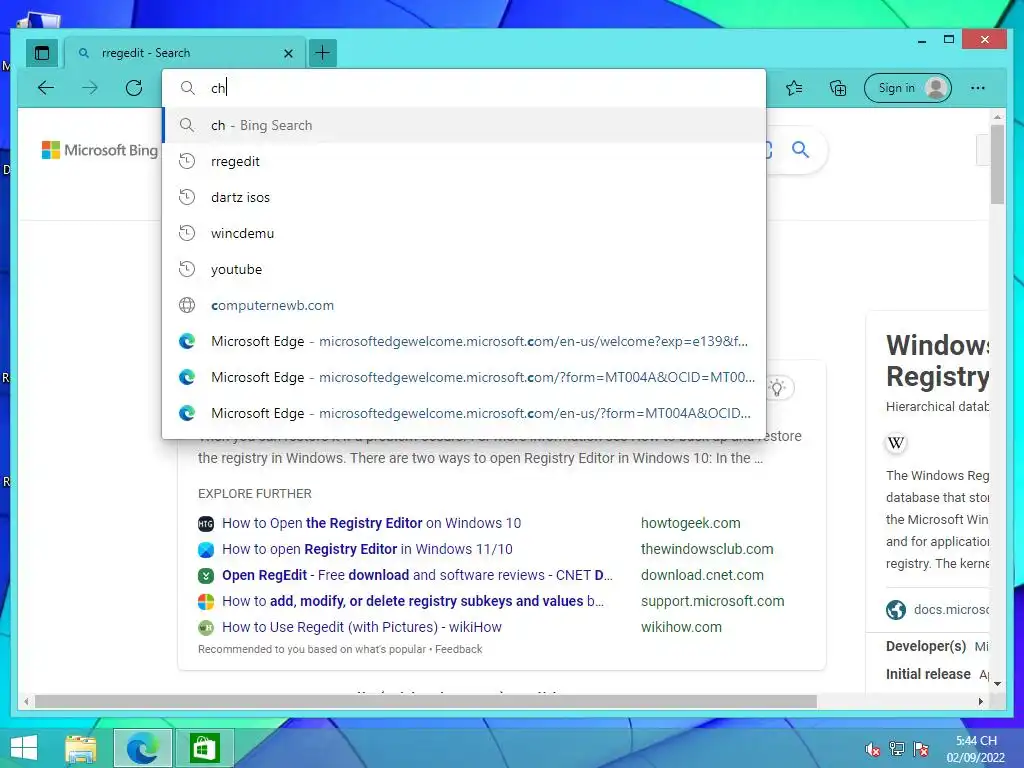Select the youtube history suggestion
The image size is (1024, 768).
coord(464,269)
